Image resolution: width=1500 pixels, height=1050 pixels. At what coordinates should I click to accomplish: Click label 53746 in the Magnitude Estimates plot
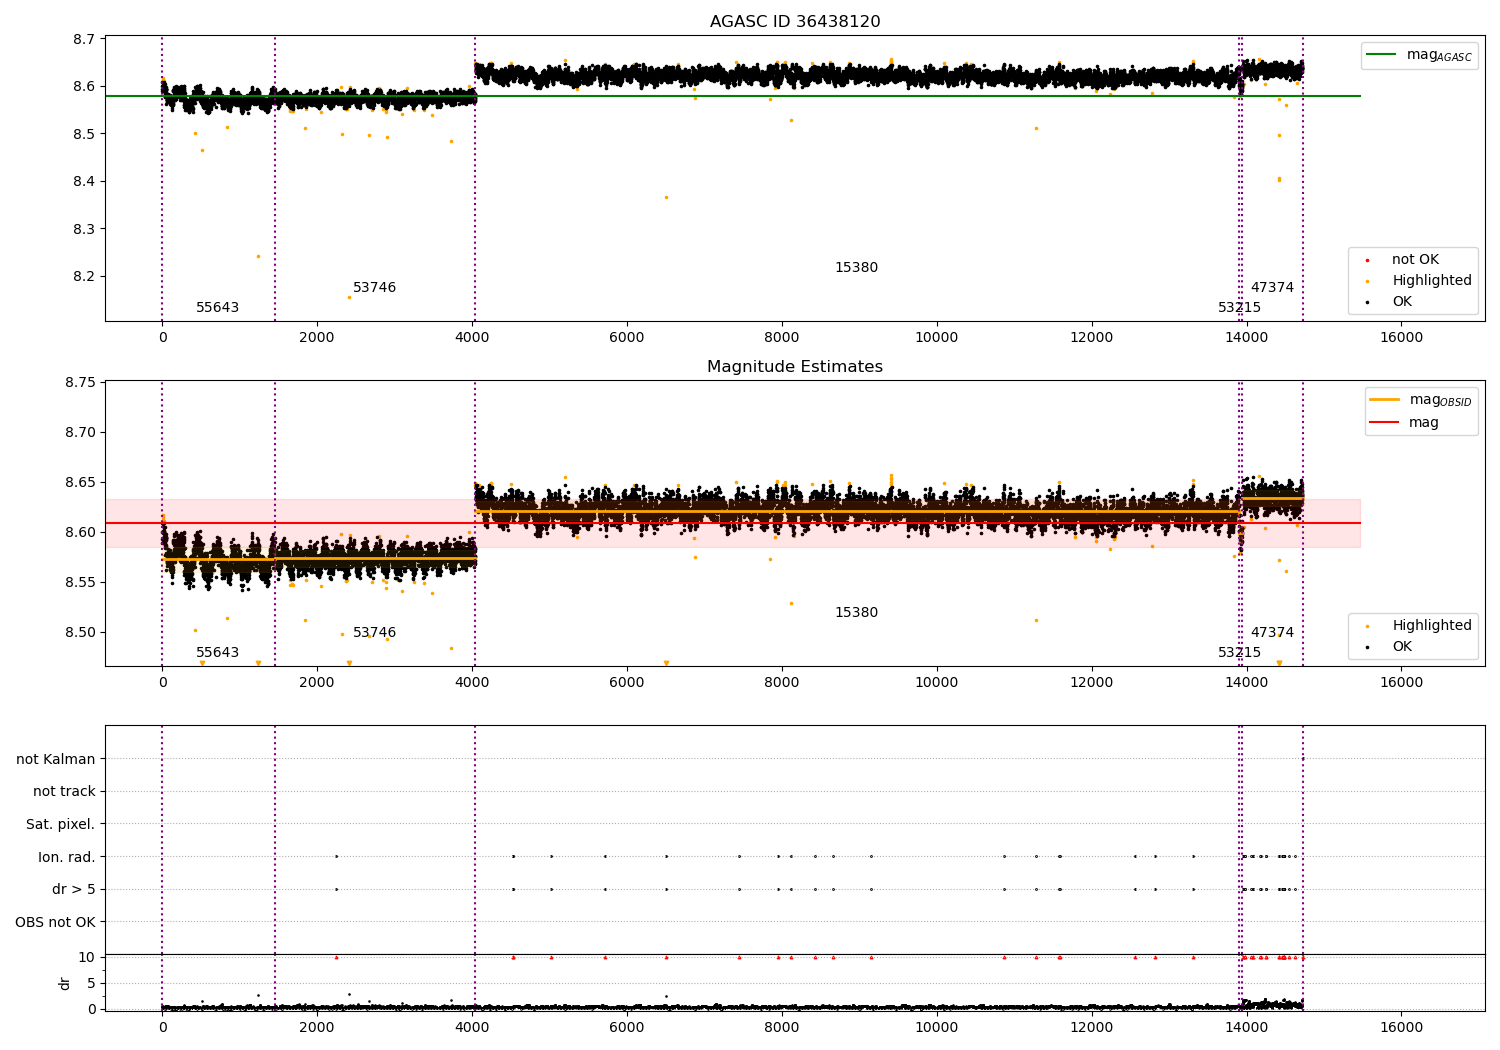375,633
